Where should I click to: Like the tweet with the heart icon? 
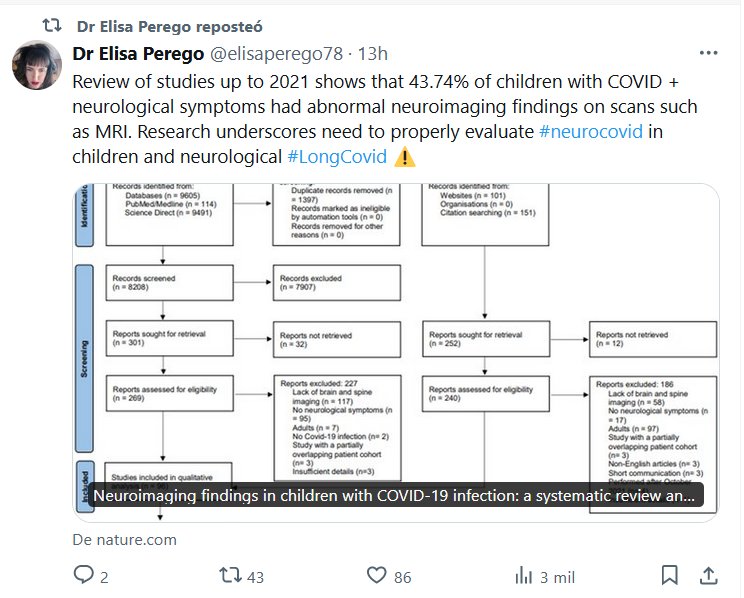coord(376,575)
